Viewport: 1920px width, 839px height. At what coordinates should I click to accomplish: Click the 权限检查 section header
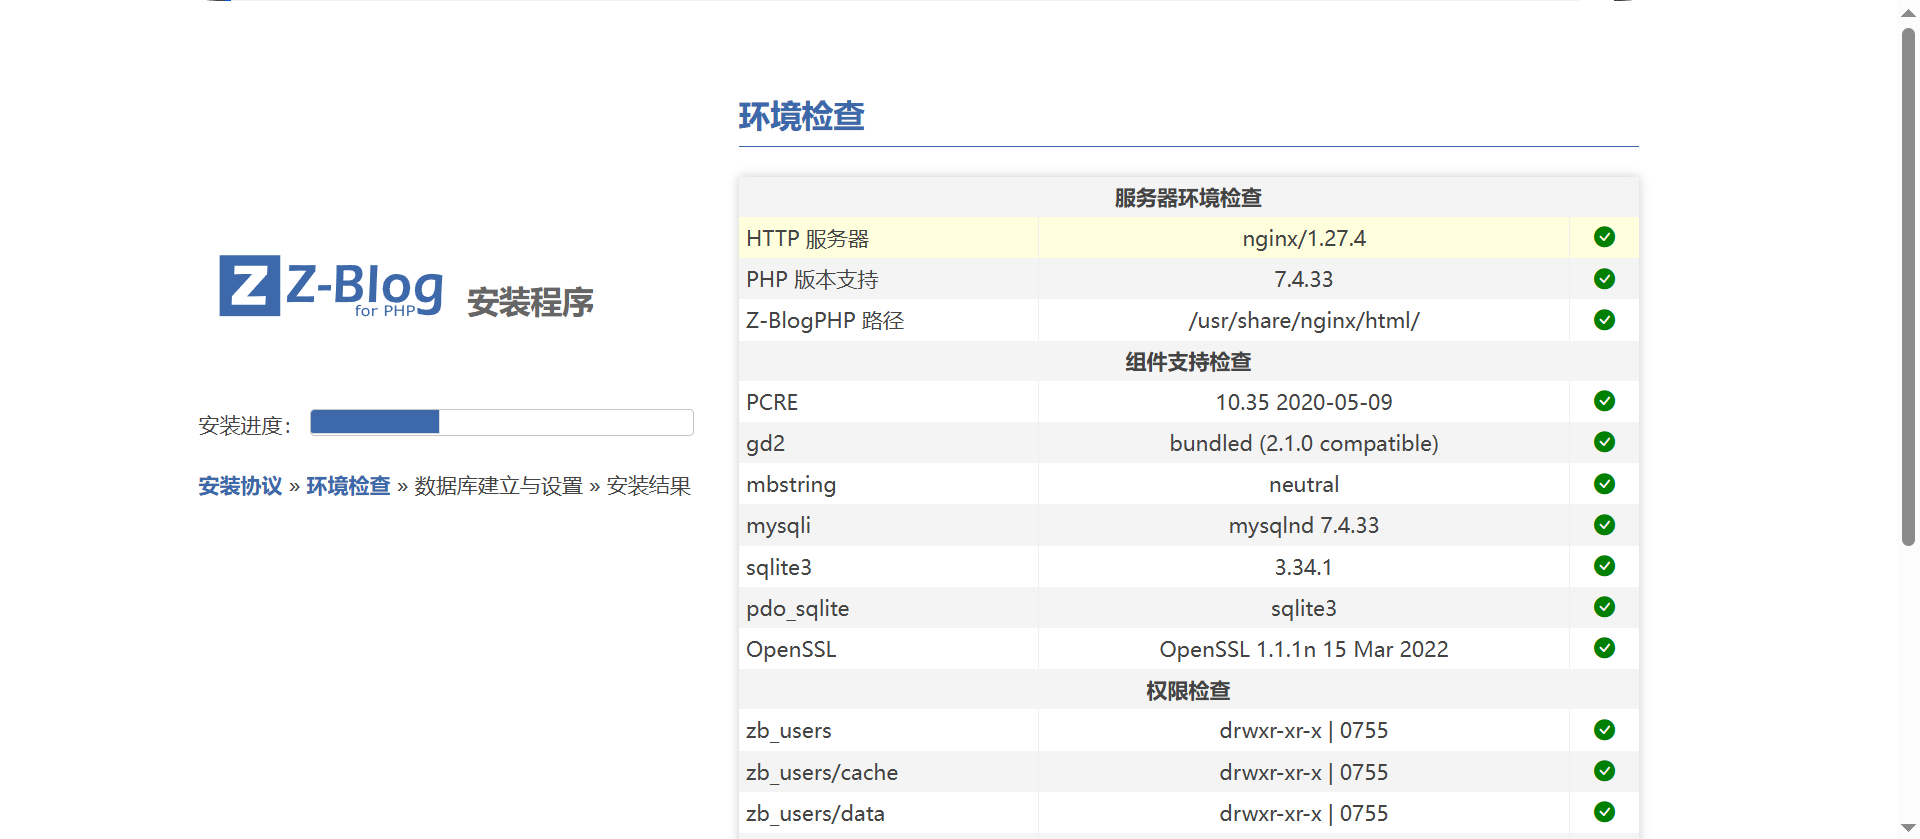tap(1188, 691)
